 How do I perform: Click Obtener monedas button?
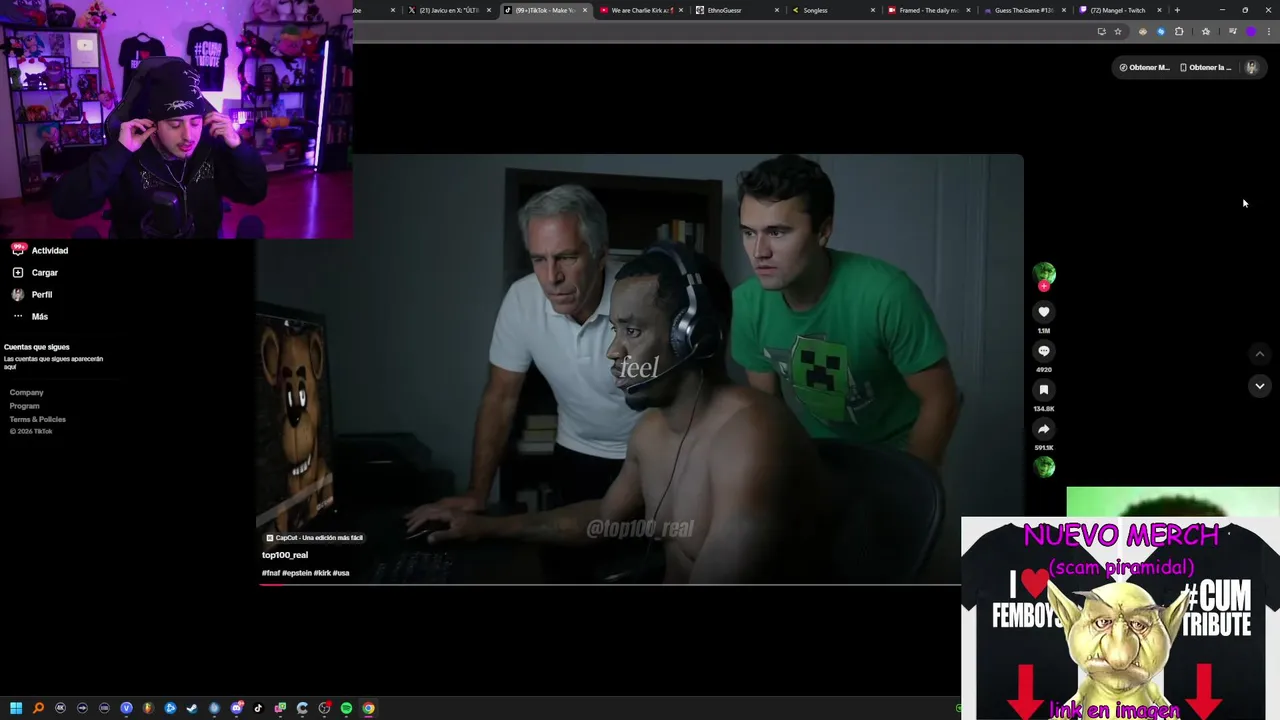tap(1144, 68)
